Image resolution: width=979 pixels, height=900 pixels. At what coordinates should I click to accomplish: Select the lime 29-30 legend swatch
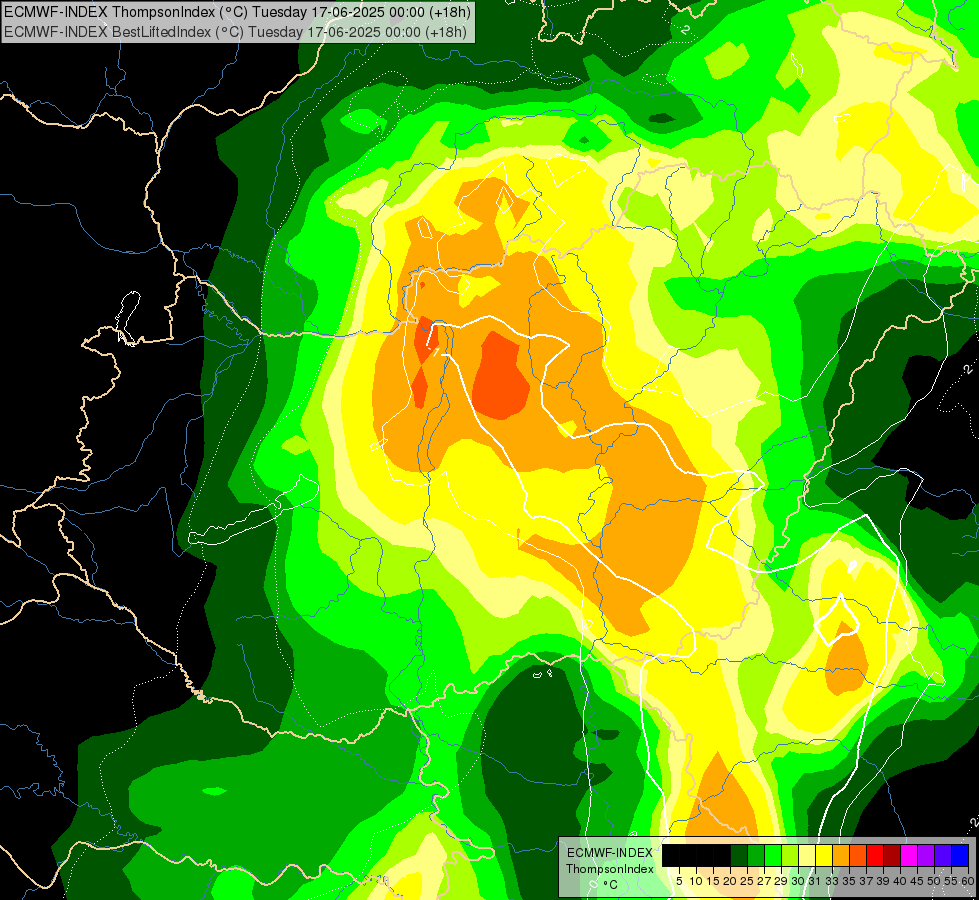[x=790, y=855]
